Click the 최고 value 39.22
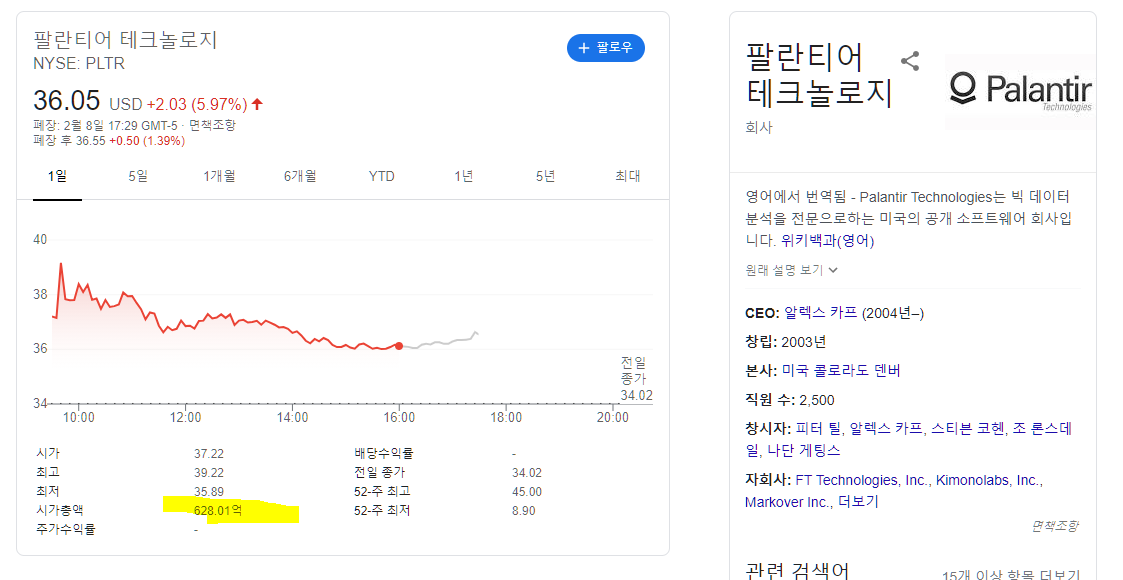This screenshot has height=580, width=1123. point(208,473)
